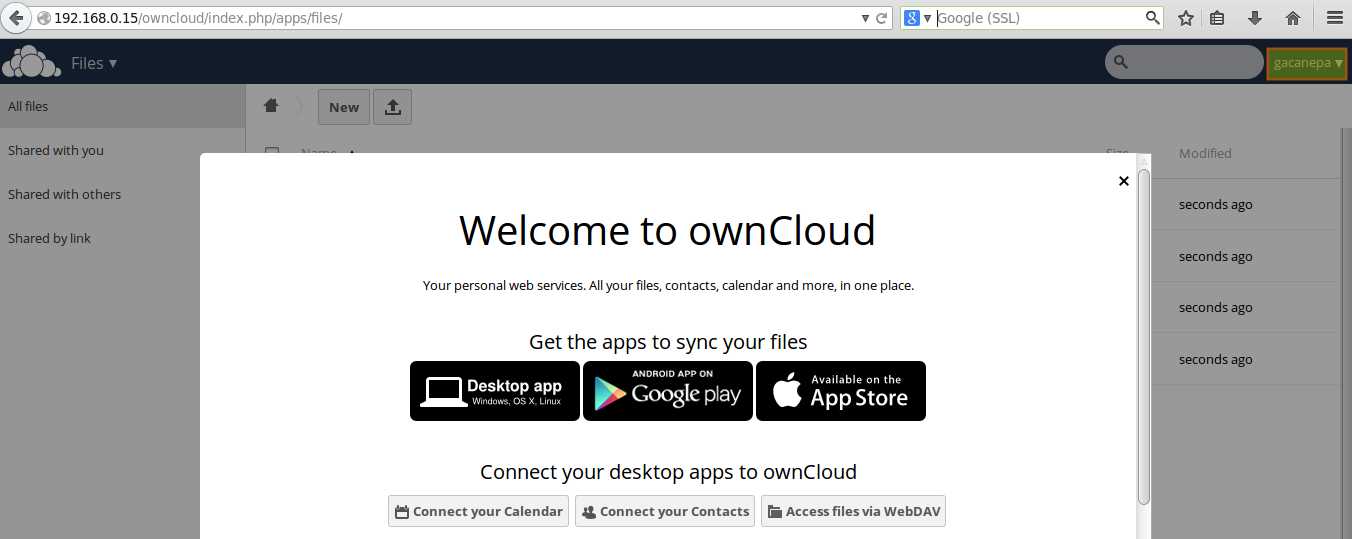Open the gacanepa user menu

1308,62
